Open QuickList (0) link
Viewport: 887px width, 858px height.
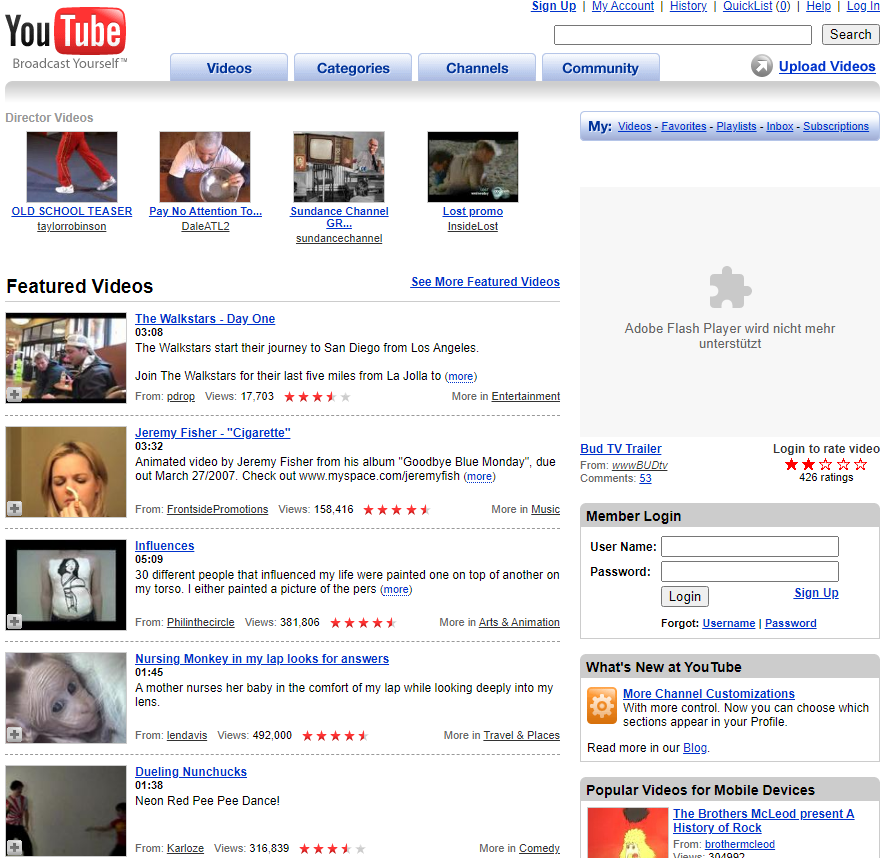(756, 6)
